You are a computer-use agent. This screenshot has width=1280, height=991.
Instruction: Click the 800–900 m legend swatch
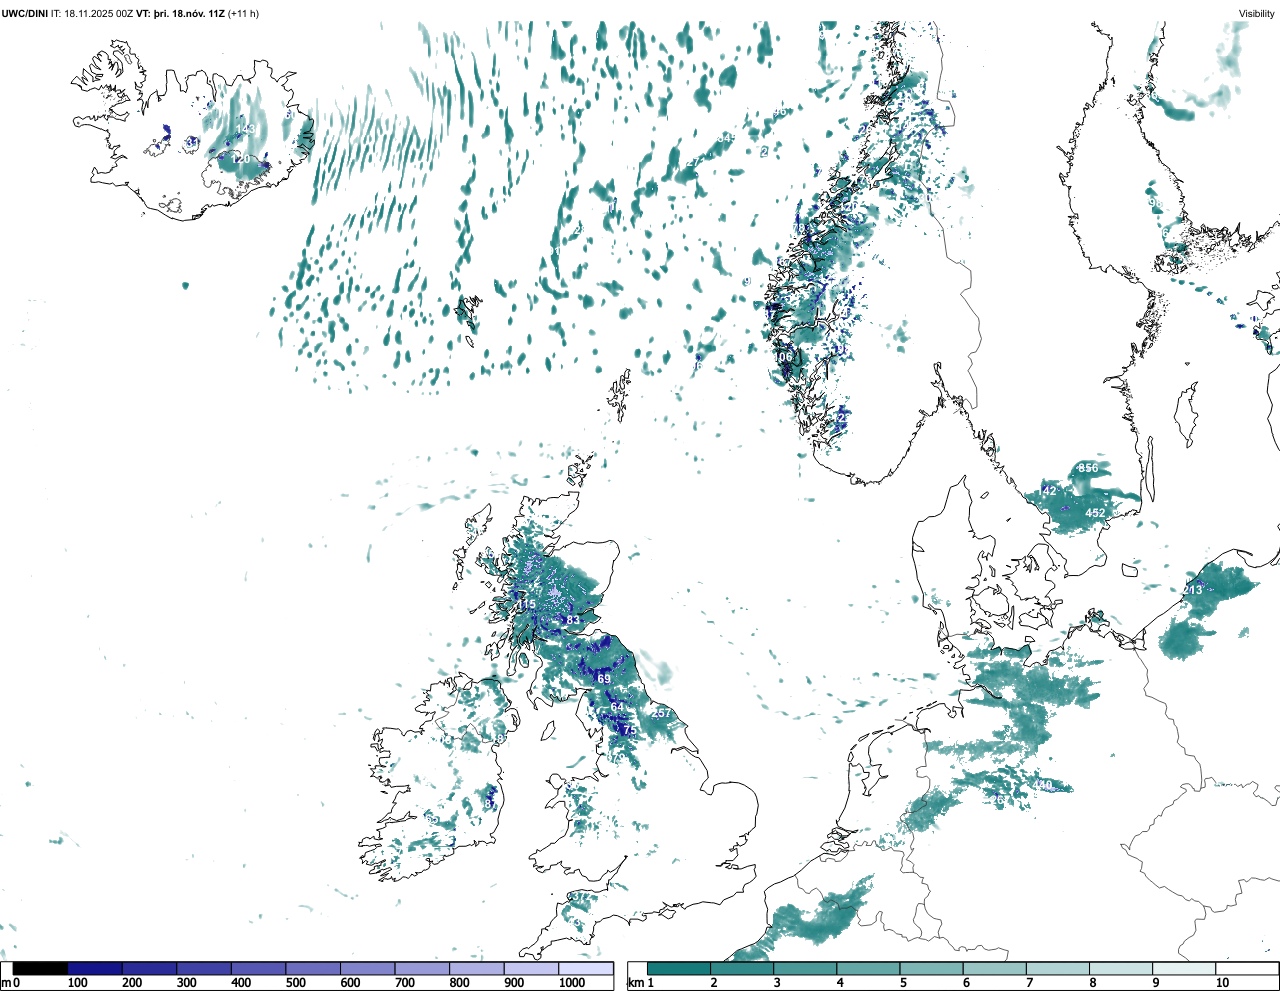tap(476, 968)
